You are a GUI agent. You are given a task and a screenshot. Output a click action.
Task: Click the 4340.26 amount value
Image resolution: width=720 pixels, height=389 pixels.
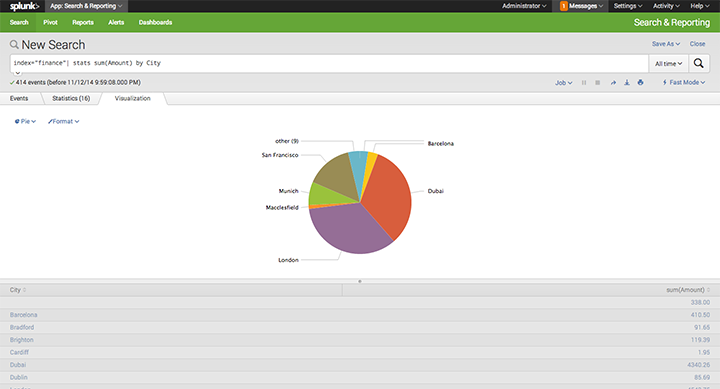coord(698,365)
